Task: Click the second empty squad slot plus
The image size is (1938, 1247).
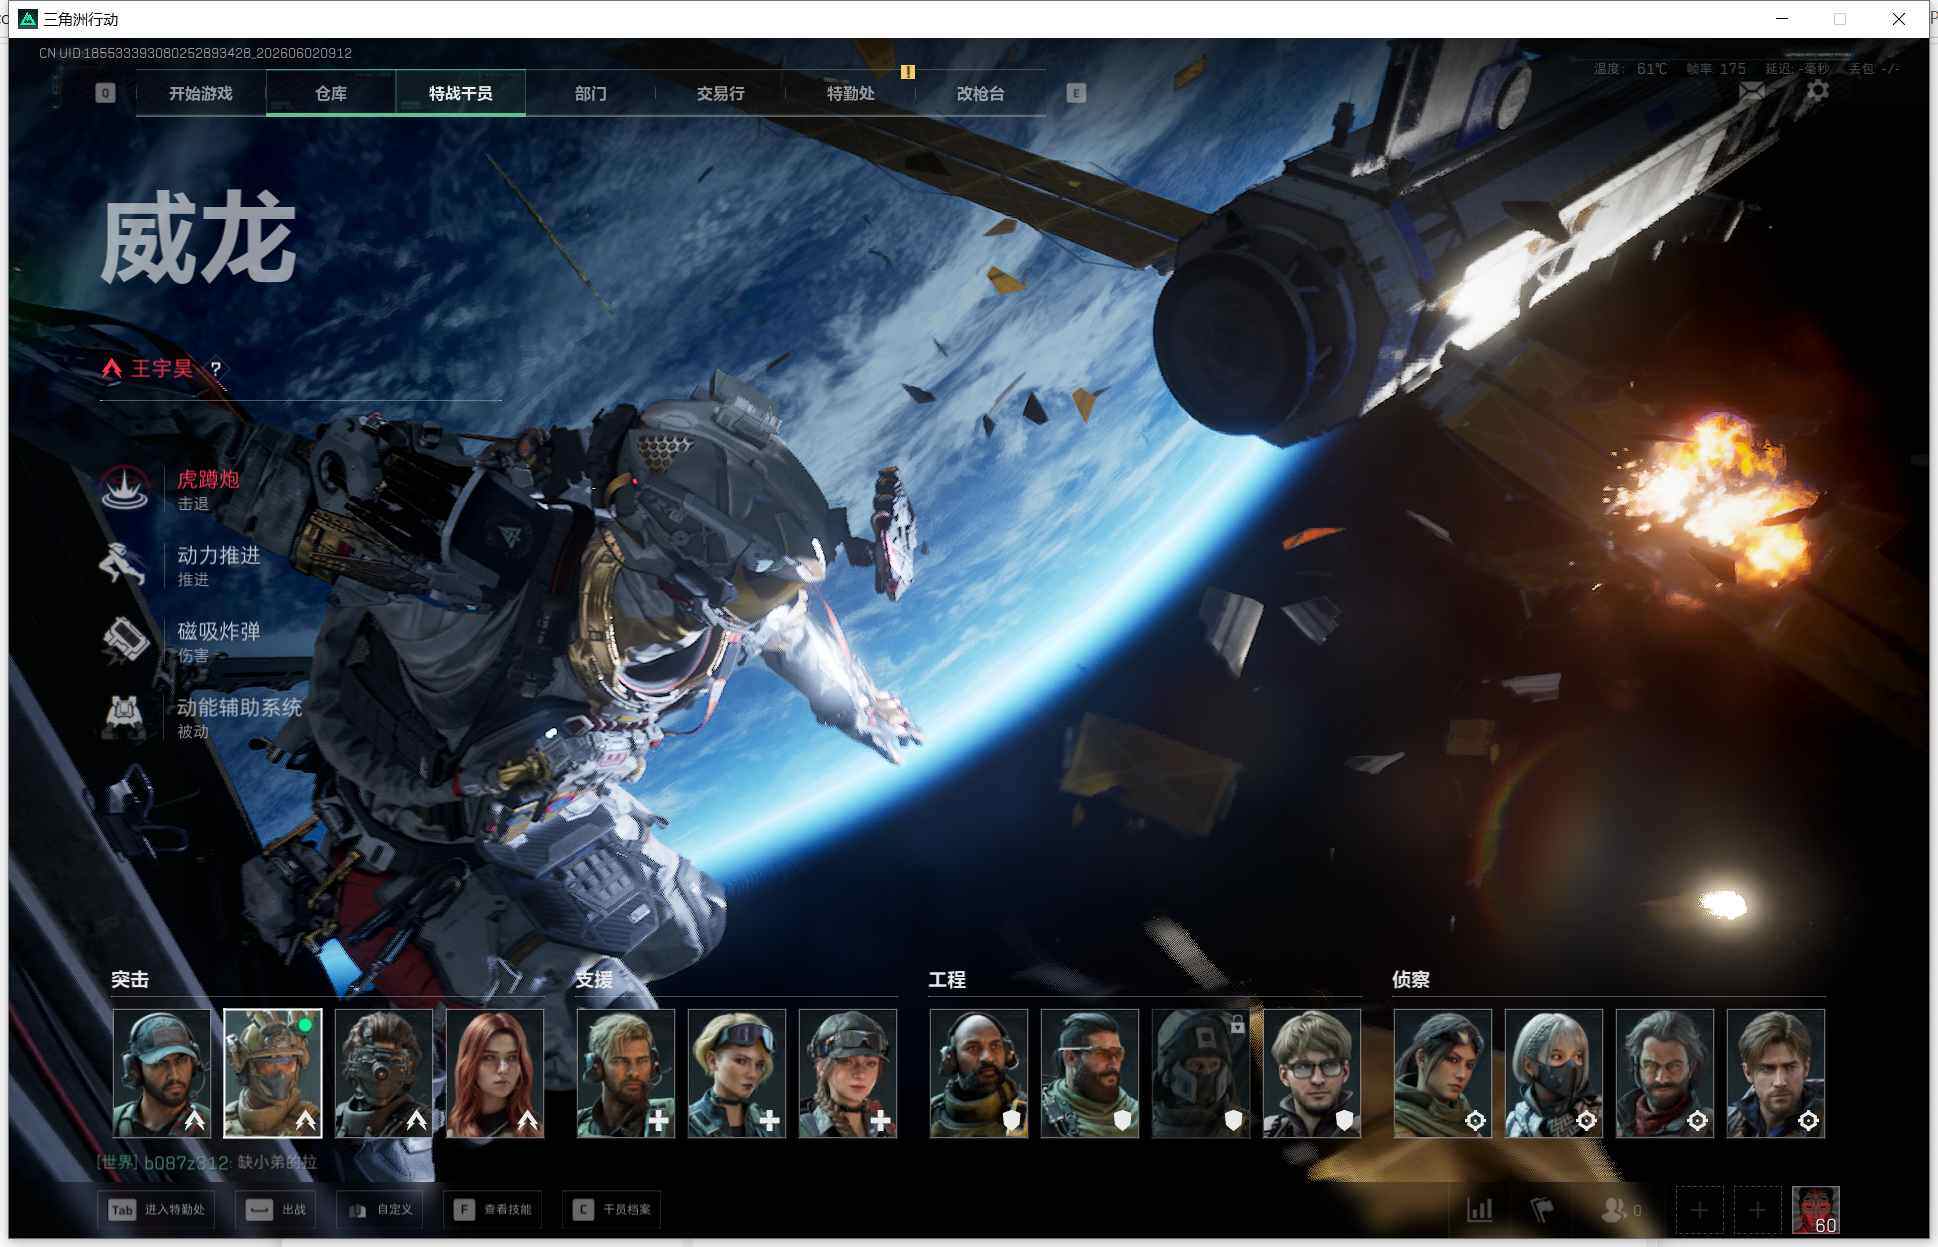Action: [x=1757, y=1210]
